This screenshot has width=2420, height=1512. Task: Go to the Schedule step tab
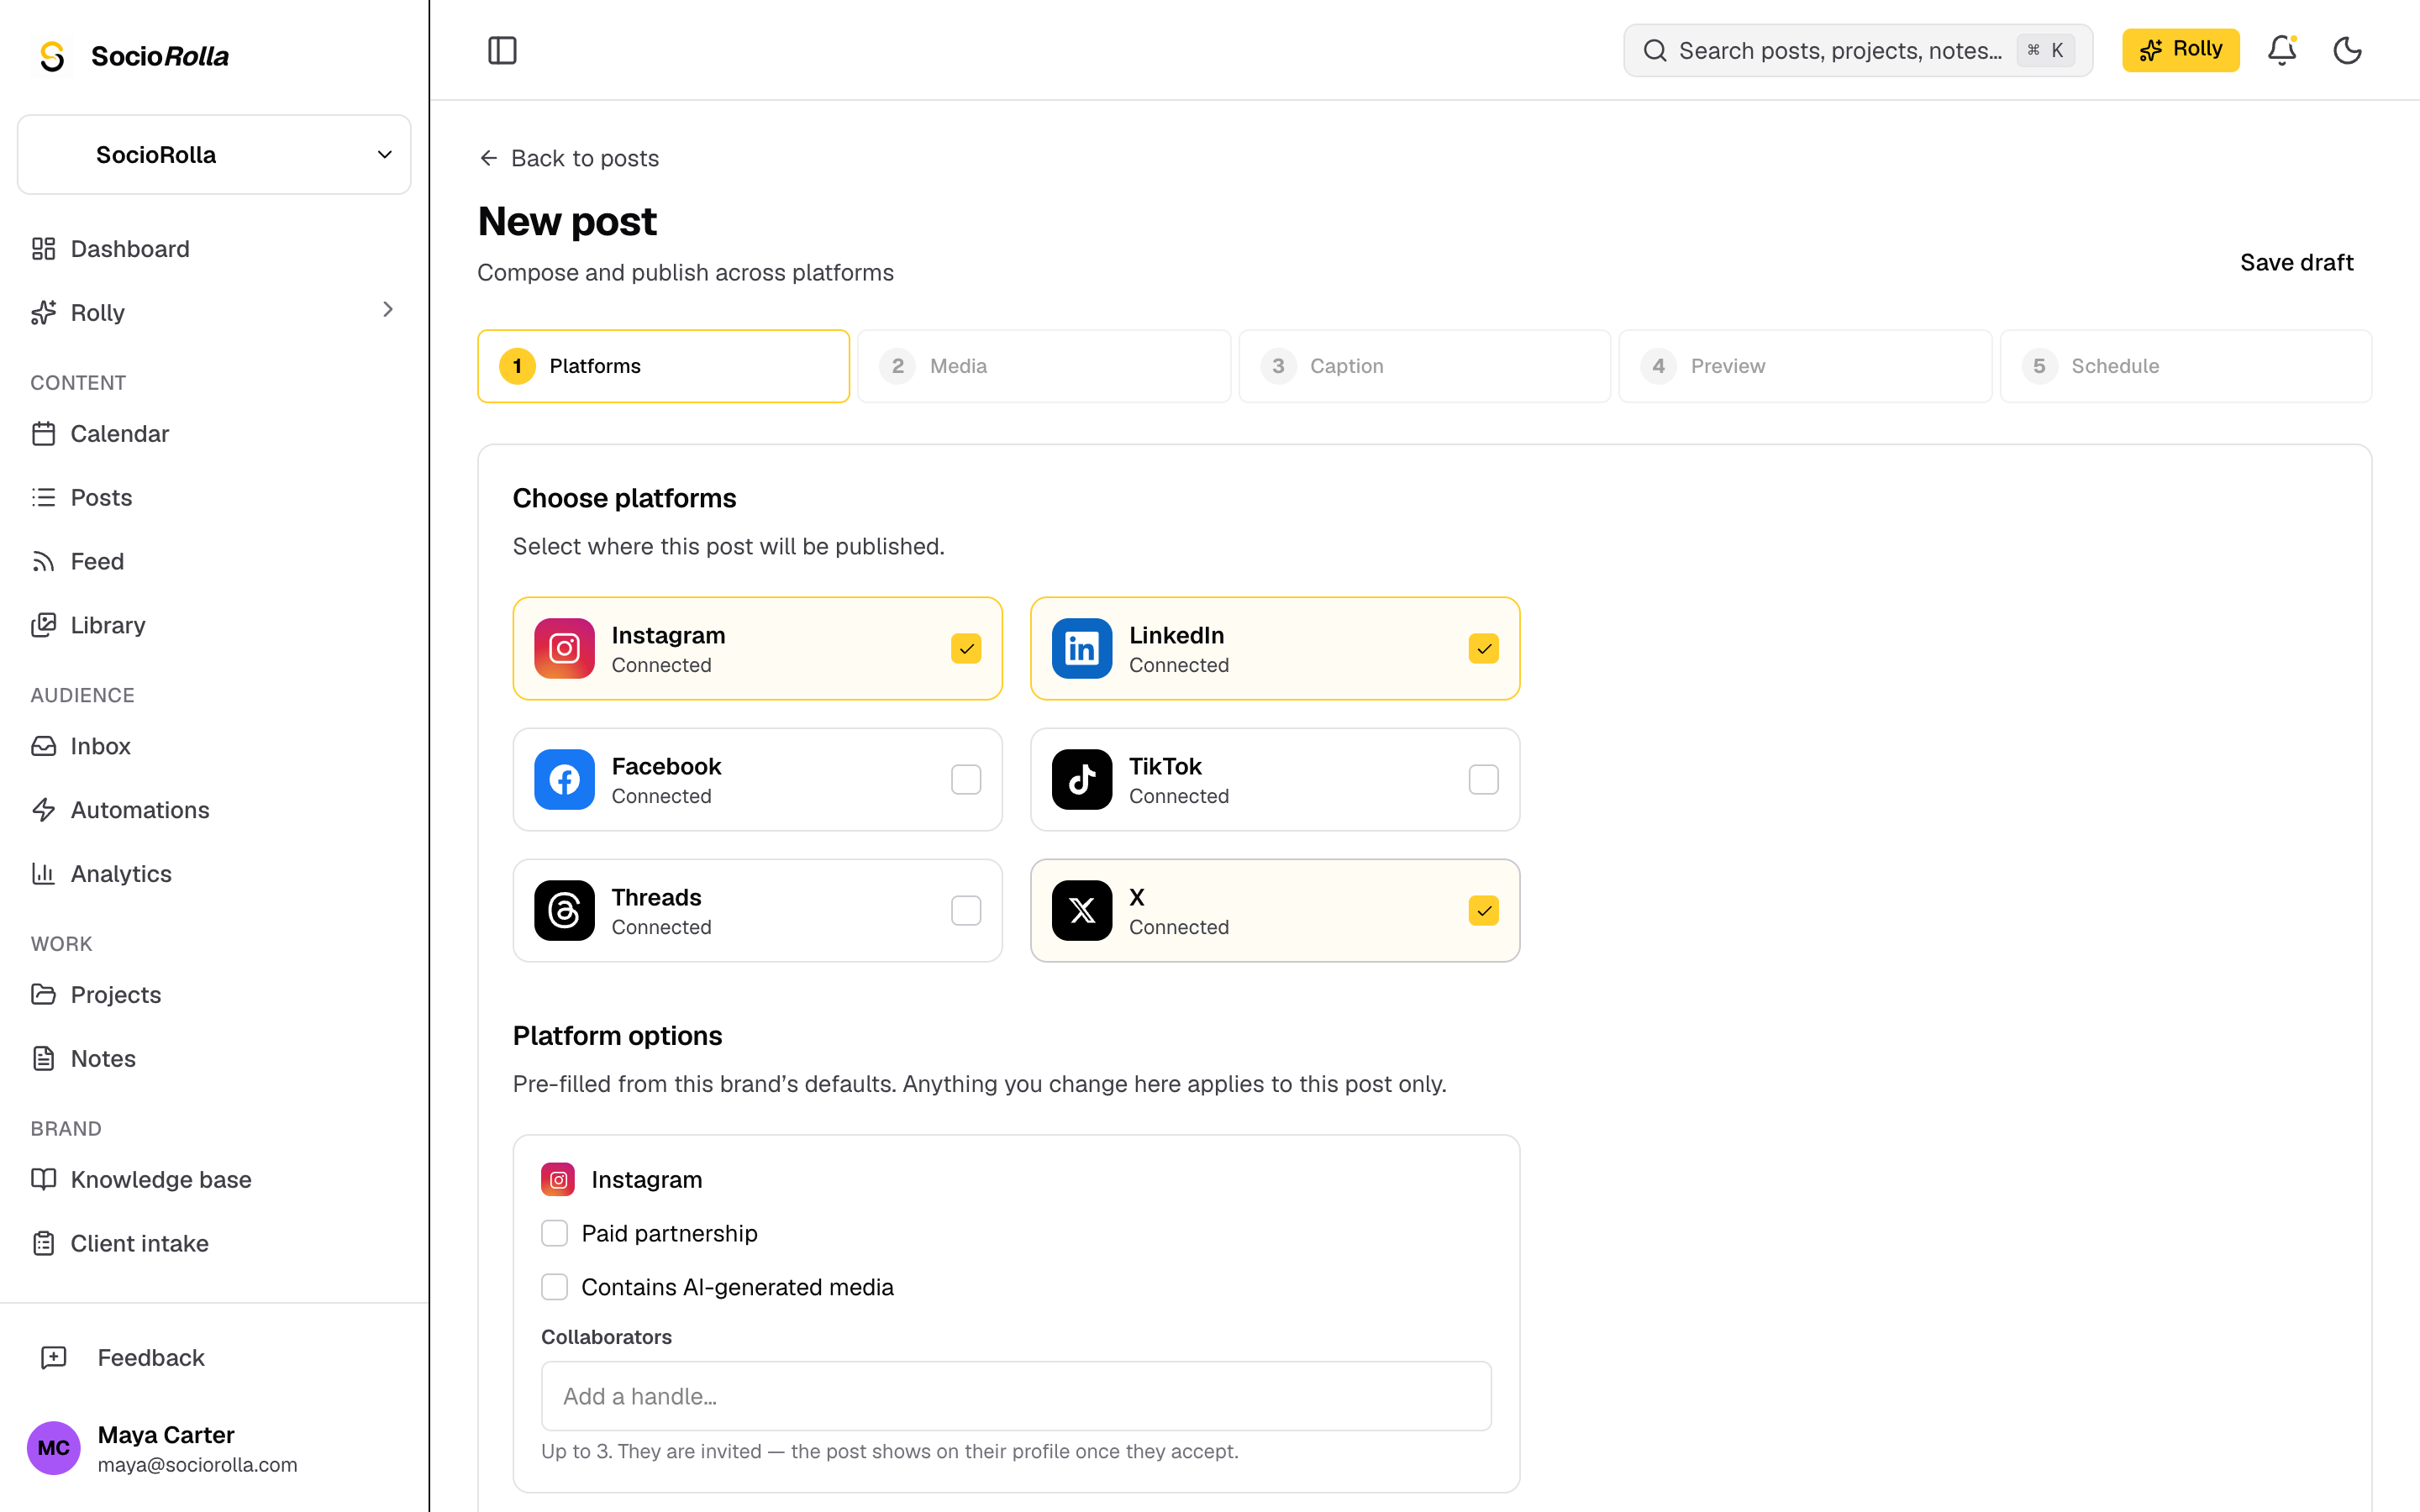click(x=2186, y=366)
